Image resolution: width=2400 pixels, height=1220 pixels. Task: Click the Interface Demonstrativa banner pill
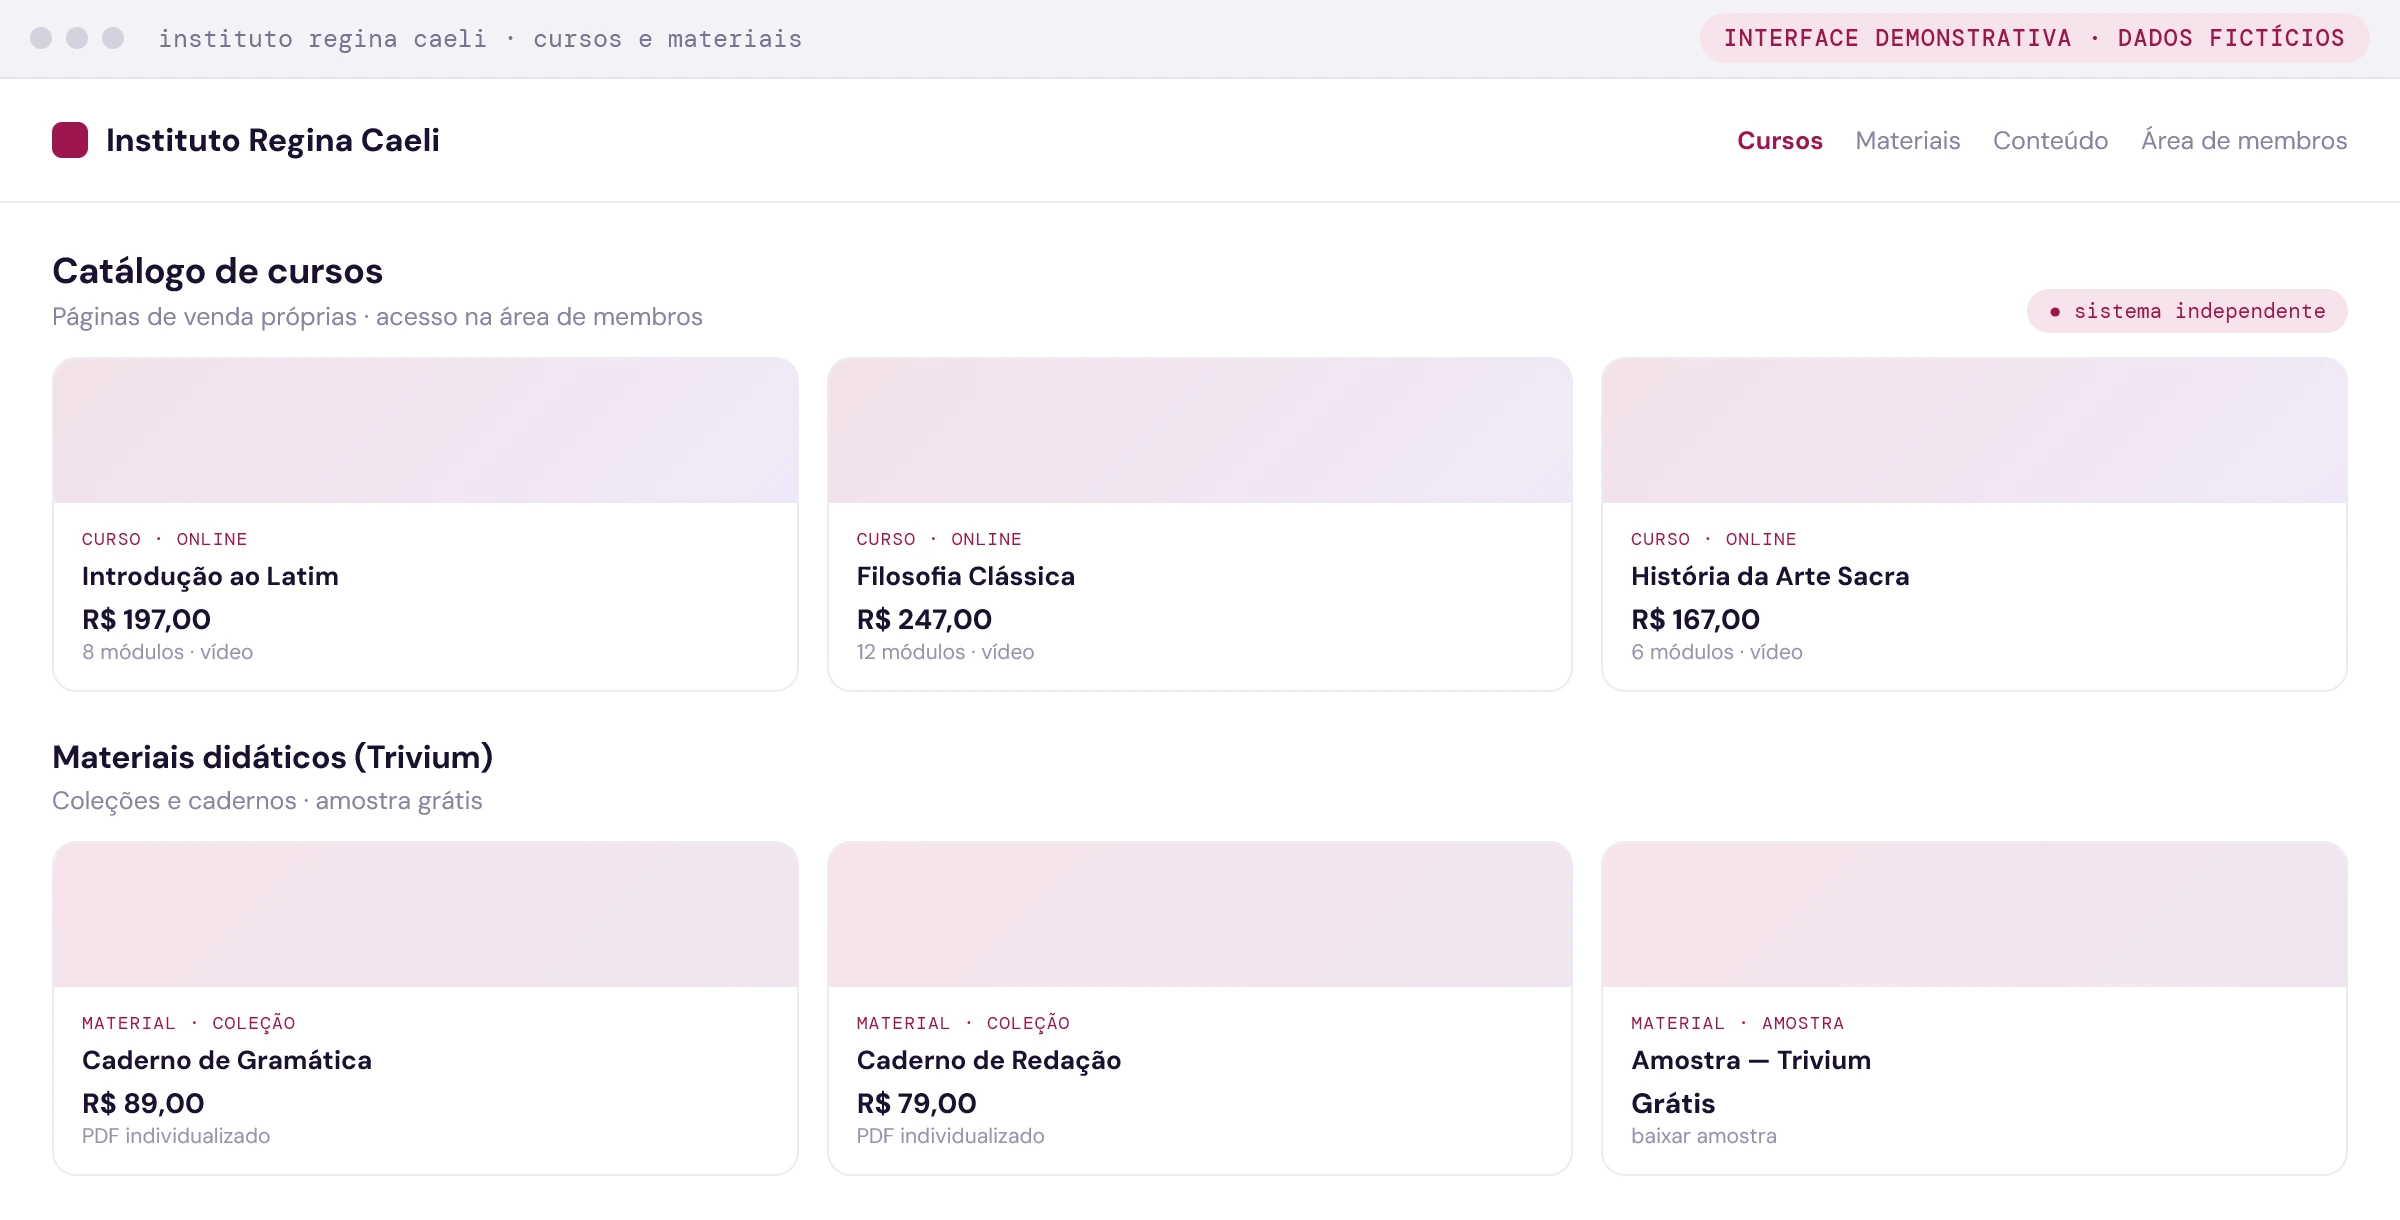click(x=2034, y=38)
